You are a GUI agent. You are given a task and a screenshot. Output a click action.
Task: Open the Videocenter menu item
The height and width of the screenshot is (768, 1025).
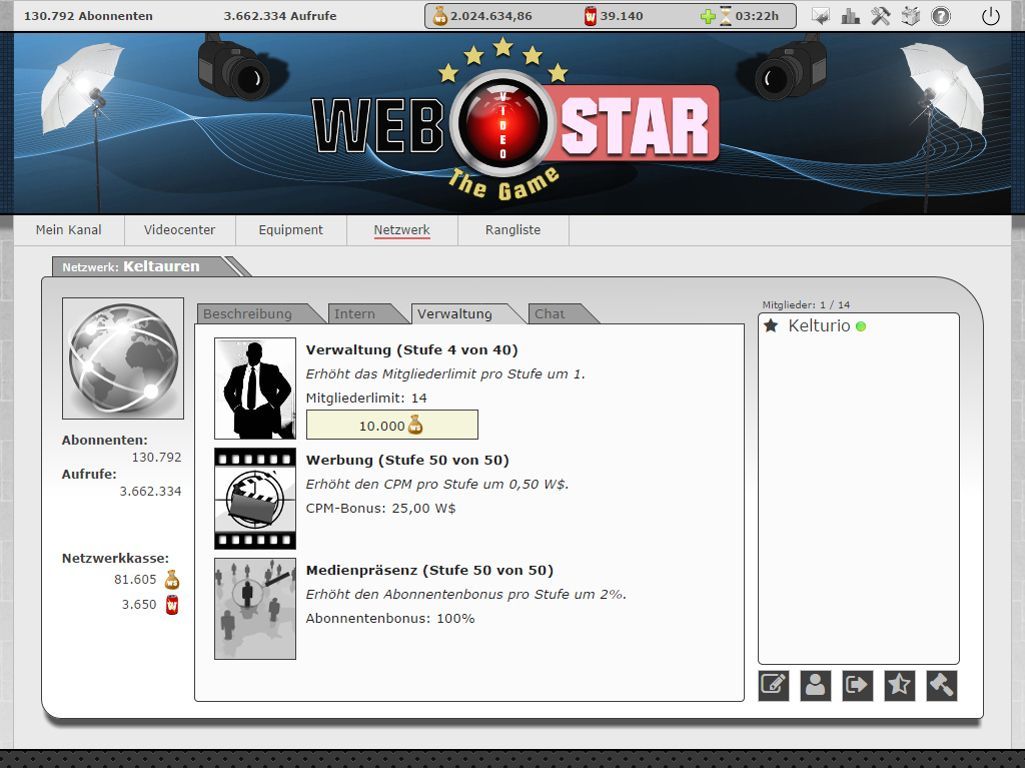coord(180,230)
